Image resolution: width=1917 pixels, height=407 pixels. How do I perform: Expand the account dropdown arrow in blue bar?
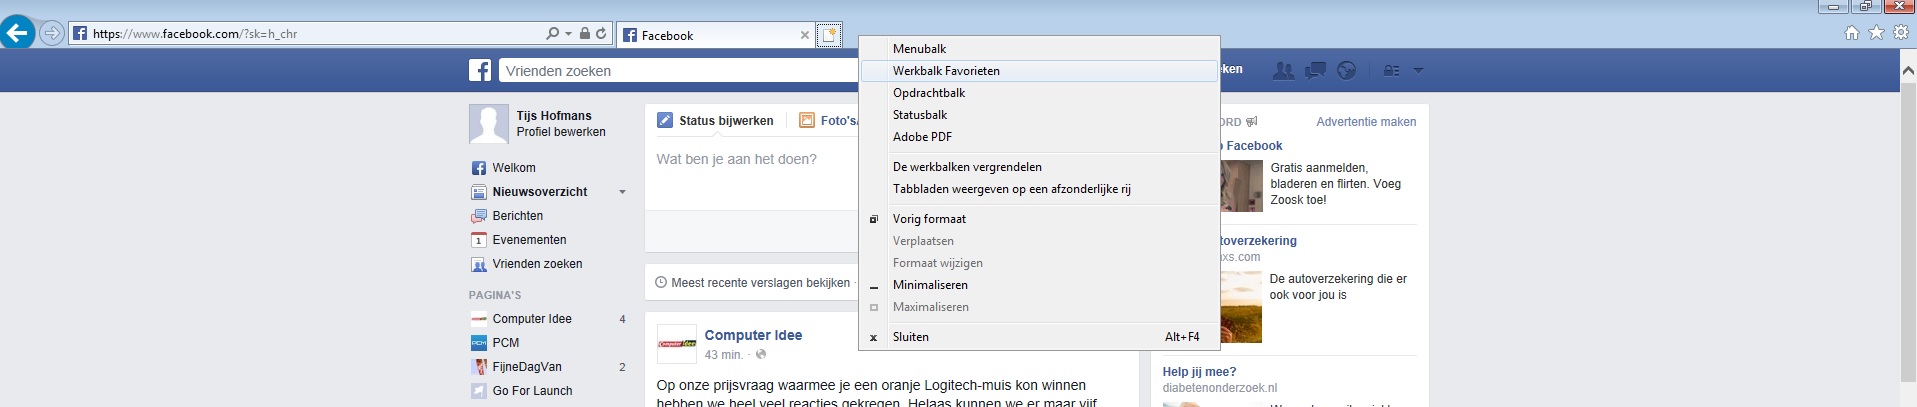click(1417, 71)
